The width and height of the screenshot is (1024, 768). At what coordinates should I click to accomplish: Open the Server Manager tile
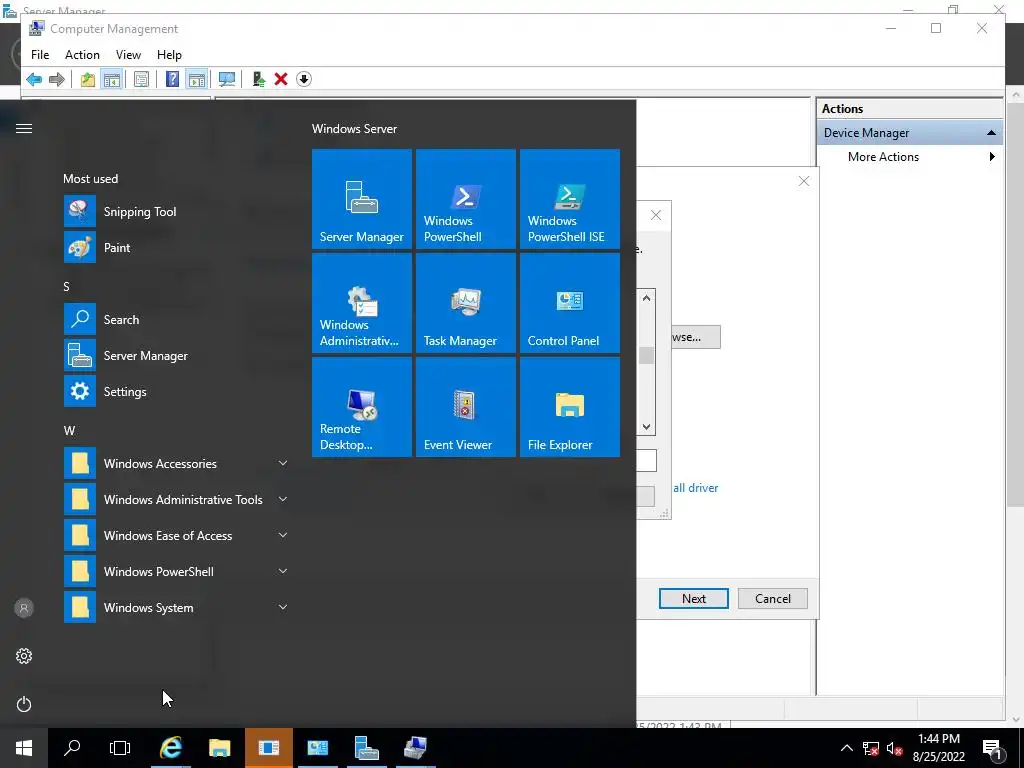(x=362, y=199)
